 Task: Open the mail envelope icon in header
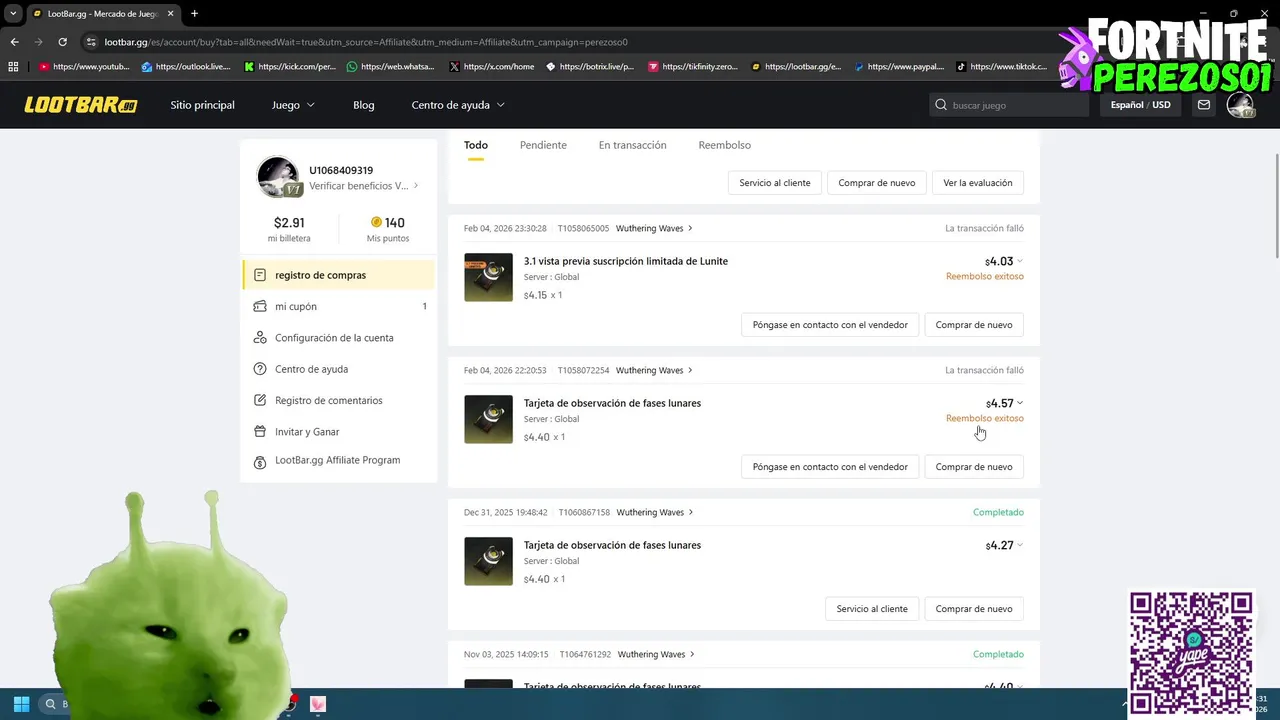coord(1204,105)
